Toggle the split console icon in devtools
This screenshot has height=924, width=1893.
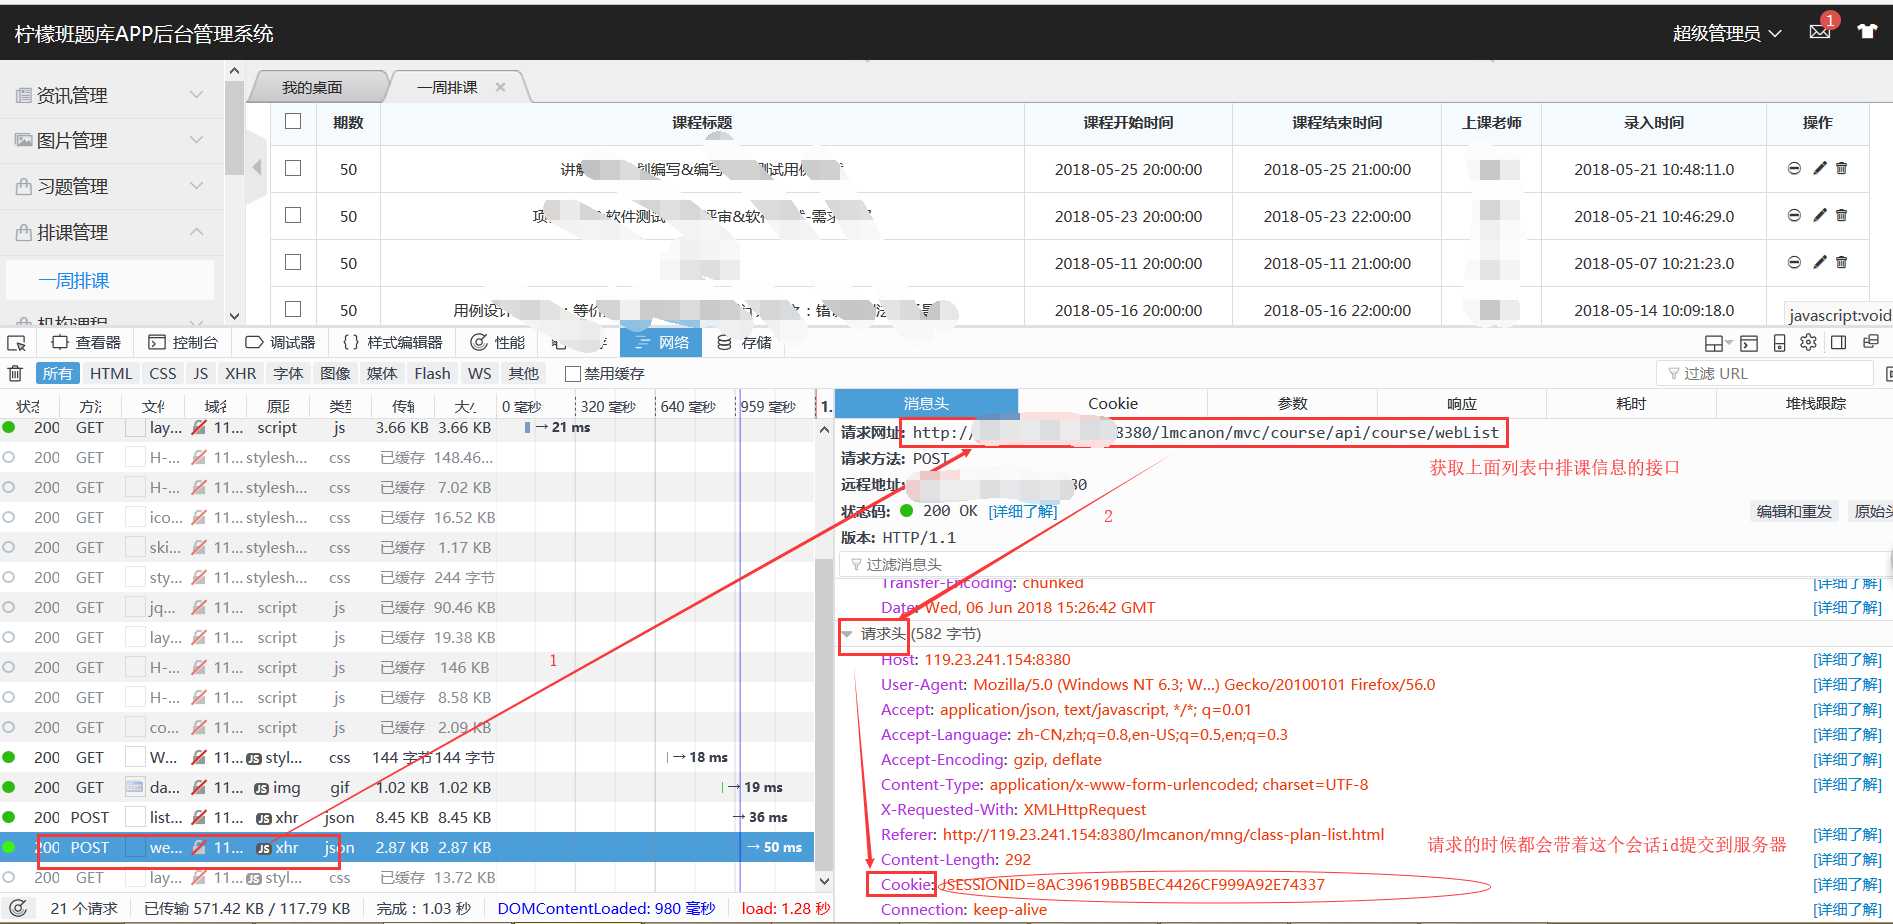point(1749,343)
